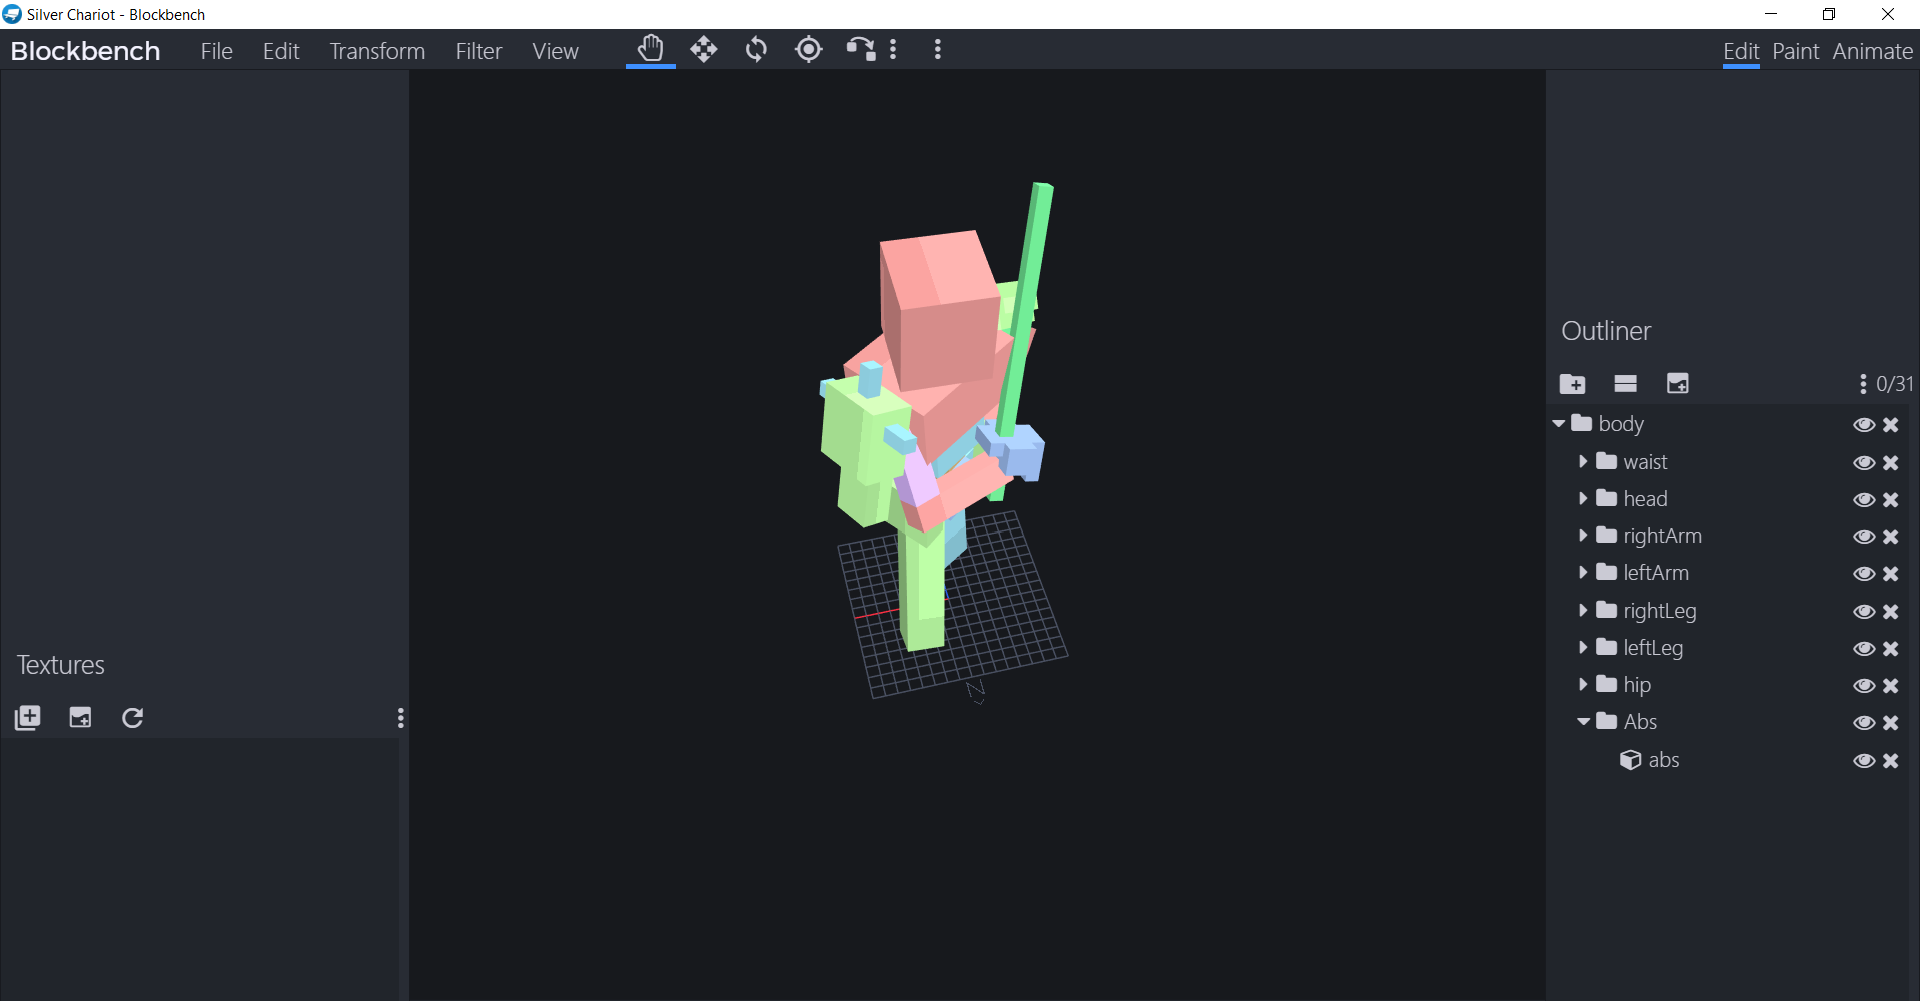Delete the hip group
The height and width of the screenshot is (1001, 1920).
(x=1891, y=686)
